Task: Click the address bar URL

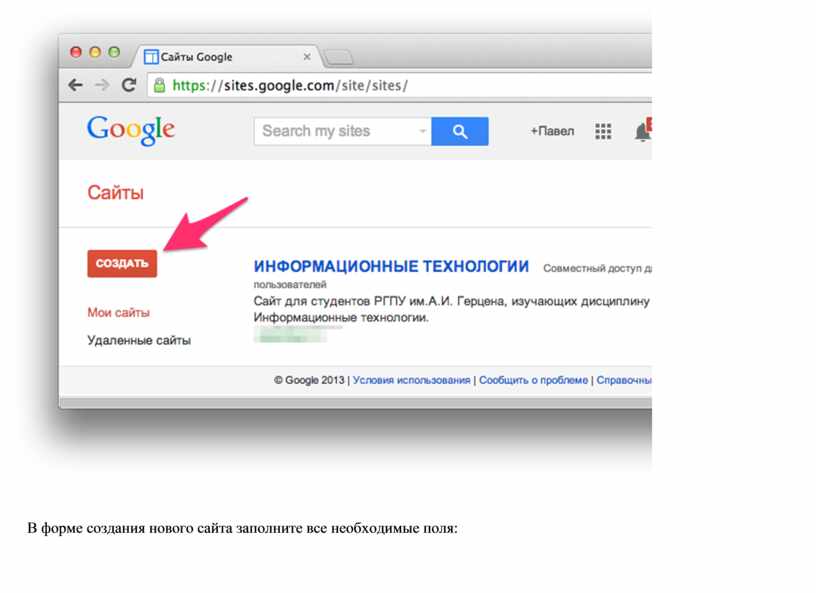Action: point(290,85)
